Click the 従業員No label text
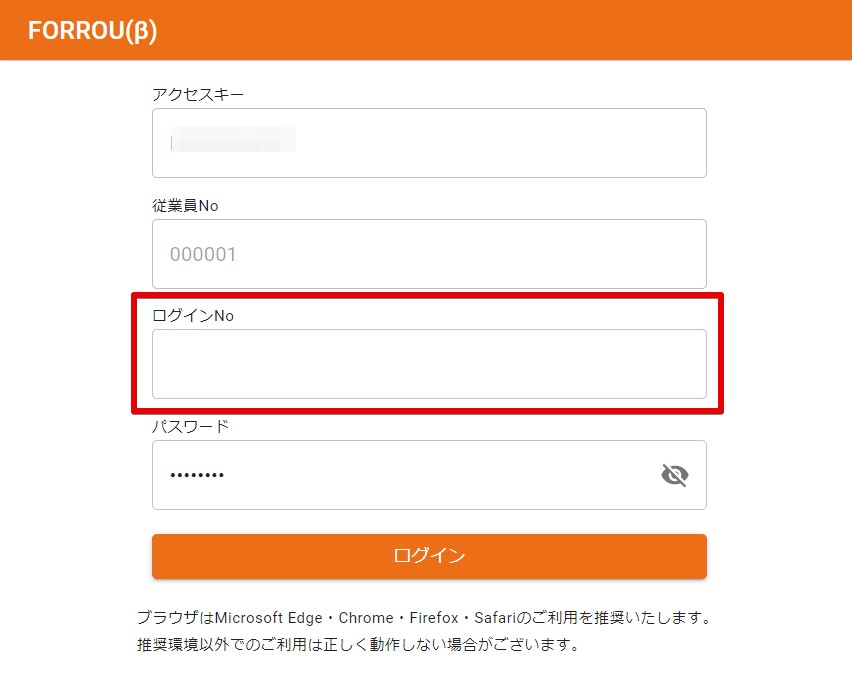Viewport: 852px width, 681px height. (185, 205)
